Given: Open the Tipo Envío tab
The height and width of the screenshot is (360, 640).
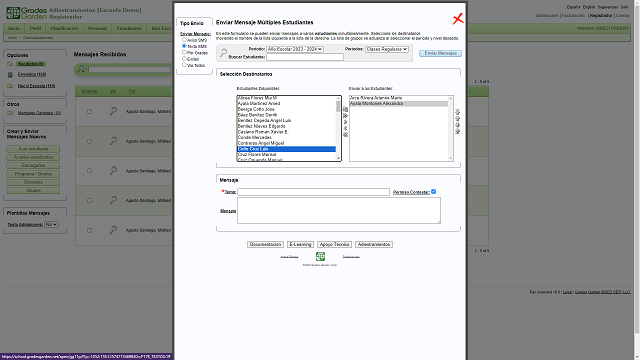Looking at the screenshot, I should [x=192, y=23].
